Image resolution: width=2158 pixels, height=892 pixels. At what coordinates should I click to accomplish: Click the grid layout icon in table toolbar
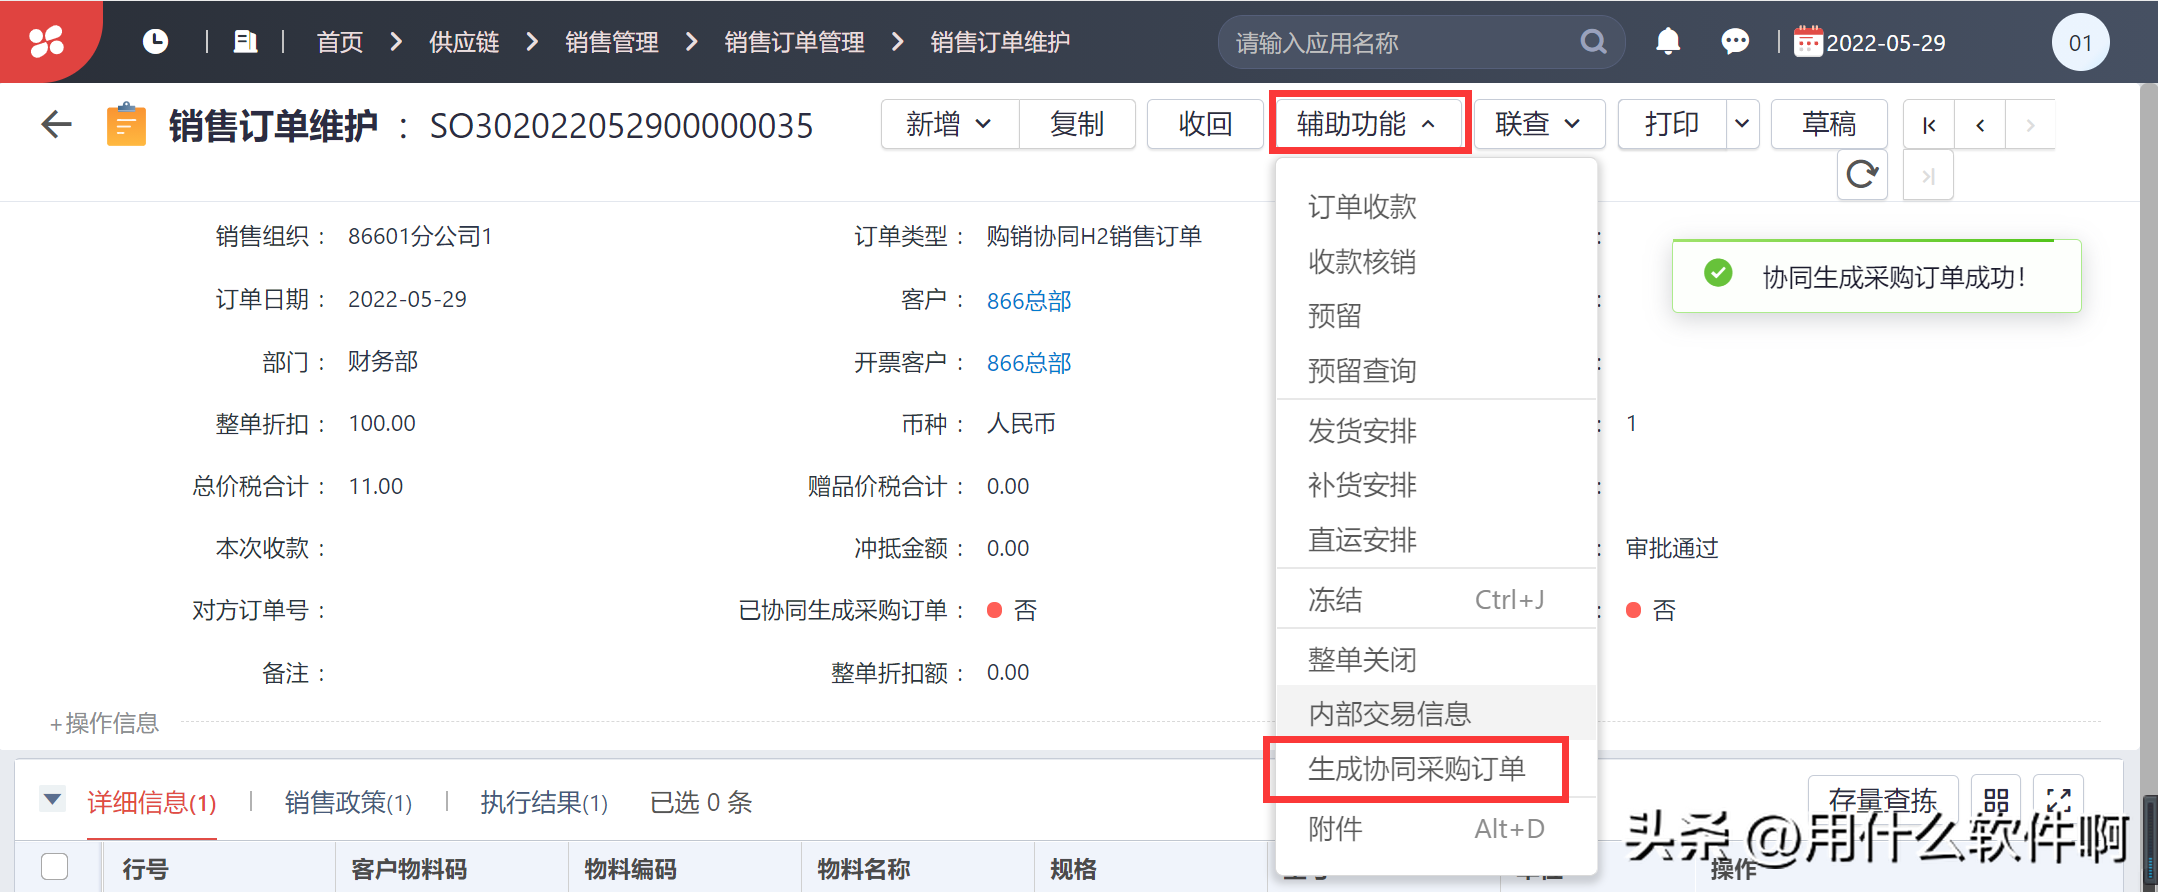click(x=1996, y=800)
